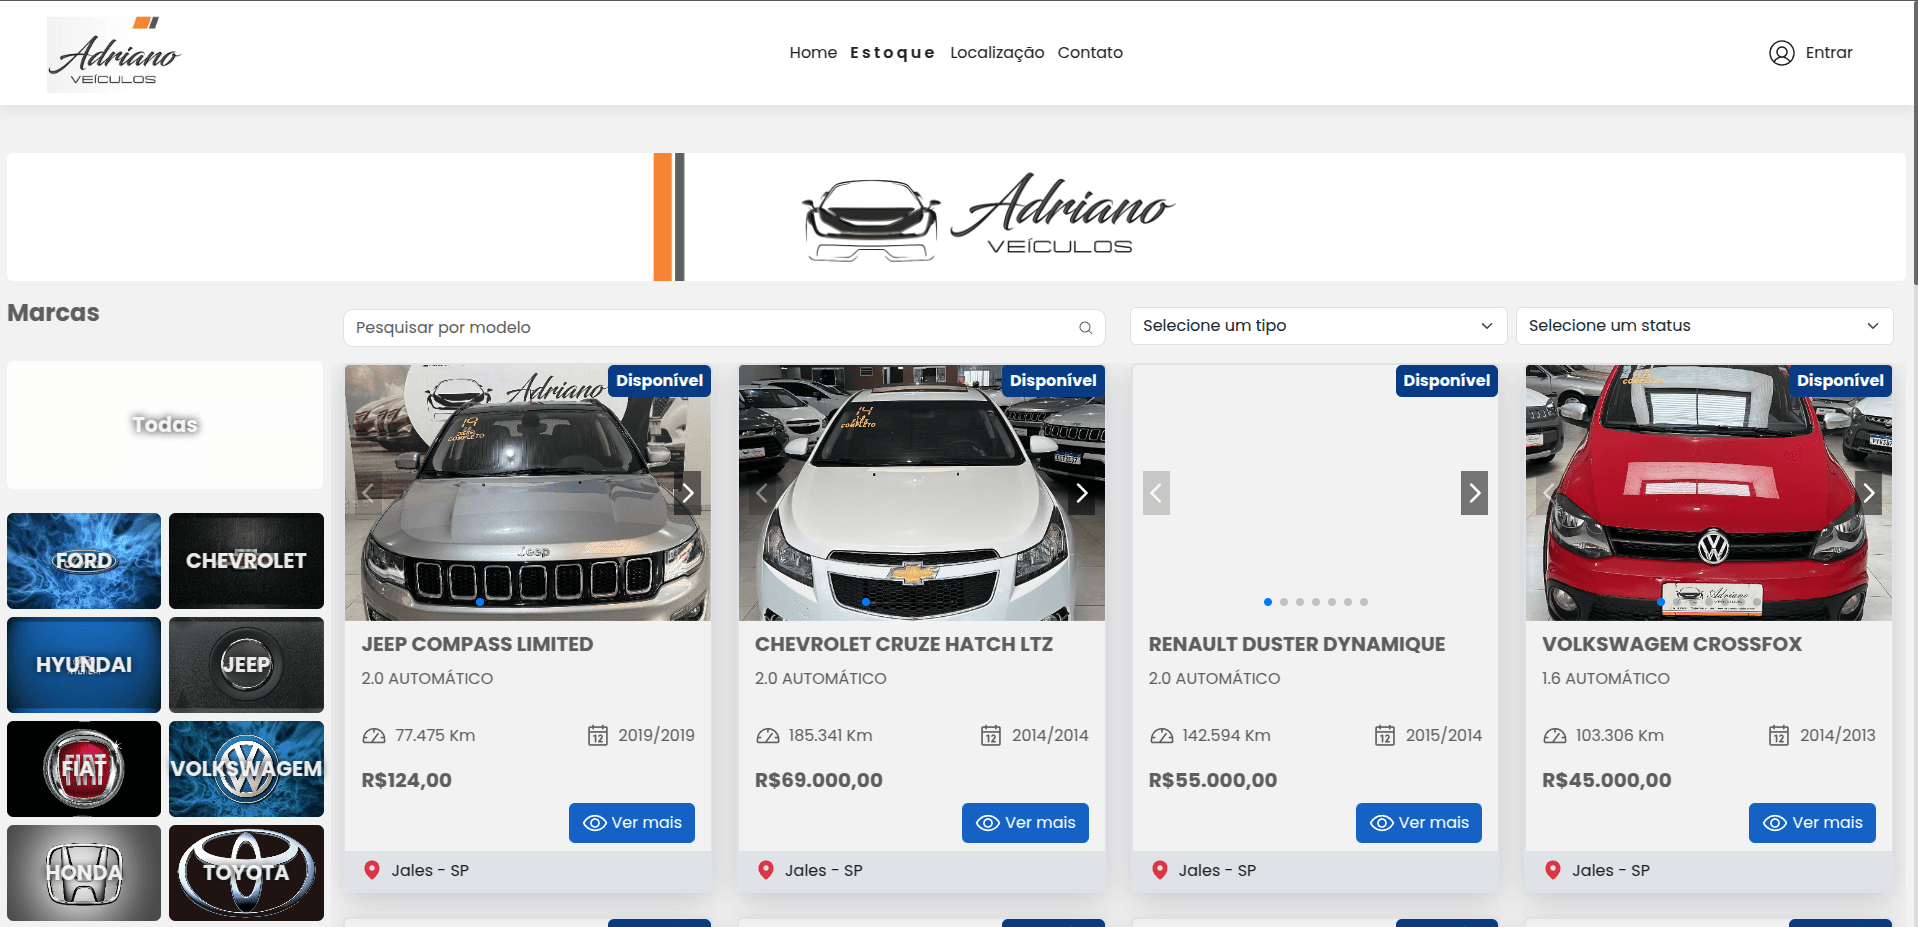The width and height of the screenshot is (1918, 927).
Task: Click the Adriano Veículos header logo
Action: coord(114,54)
